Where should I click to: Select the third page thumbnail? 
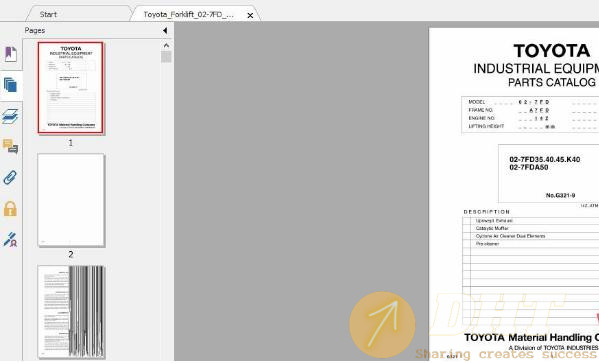[x=71, y=312]
